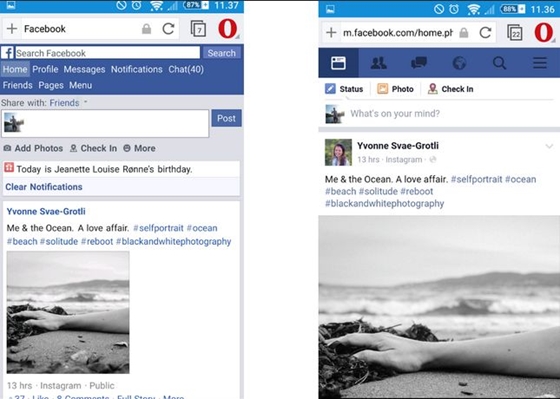The image size is (560, 399).
Task: Open Friend requests icon on right
Action: coord(379,63)
